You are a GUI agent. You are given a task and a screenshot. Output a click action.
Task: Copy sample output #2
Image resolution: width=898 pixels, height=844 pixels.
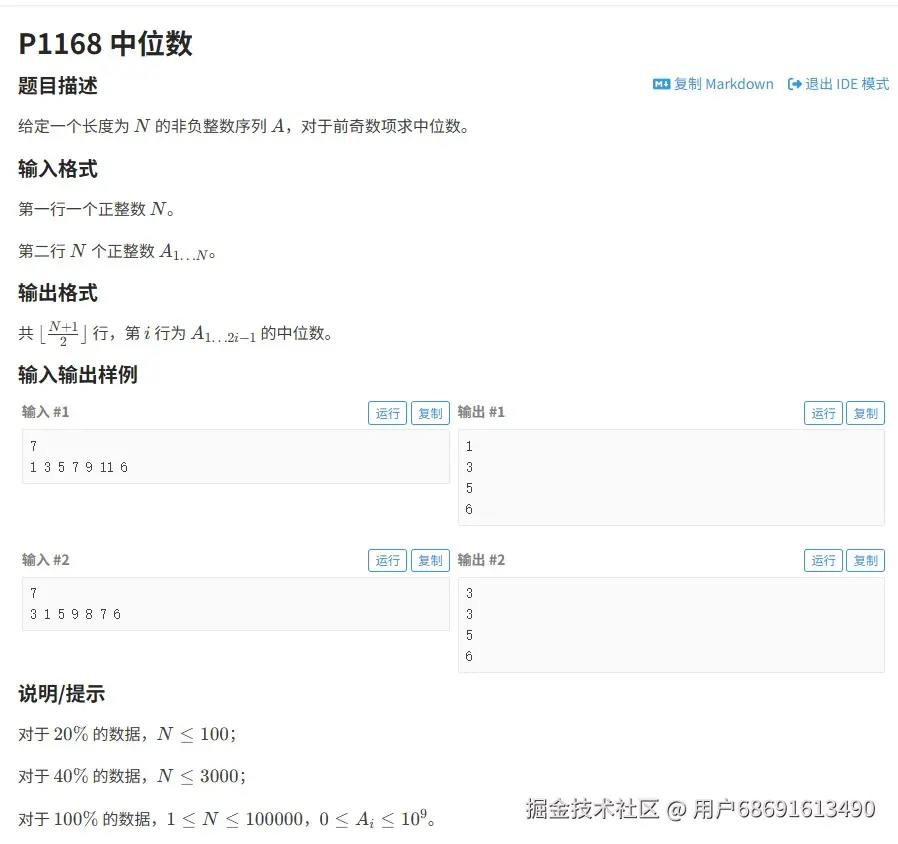pos(864,560)
